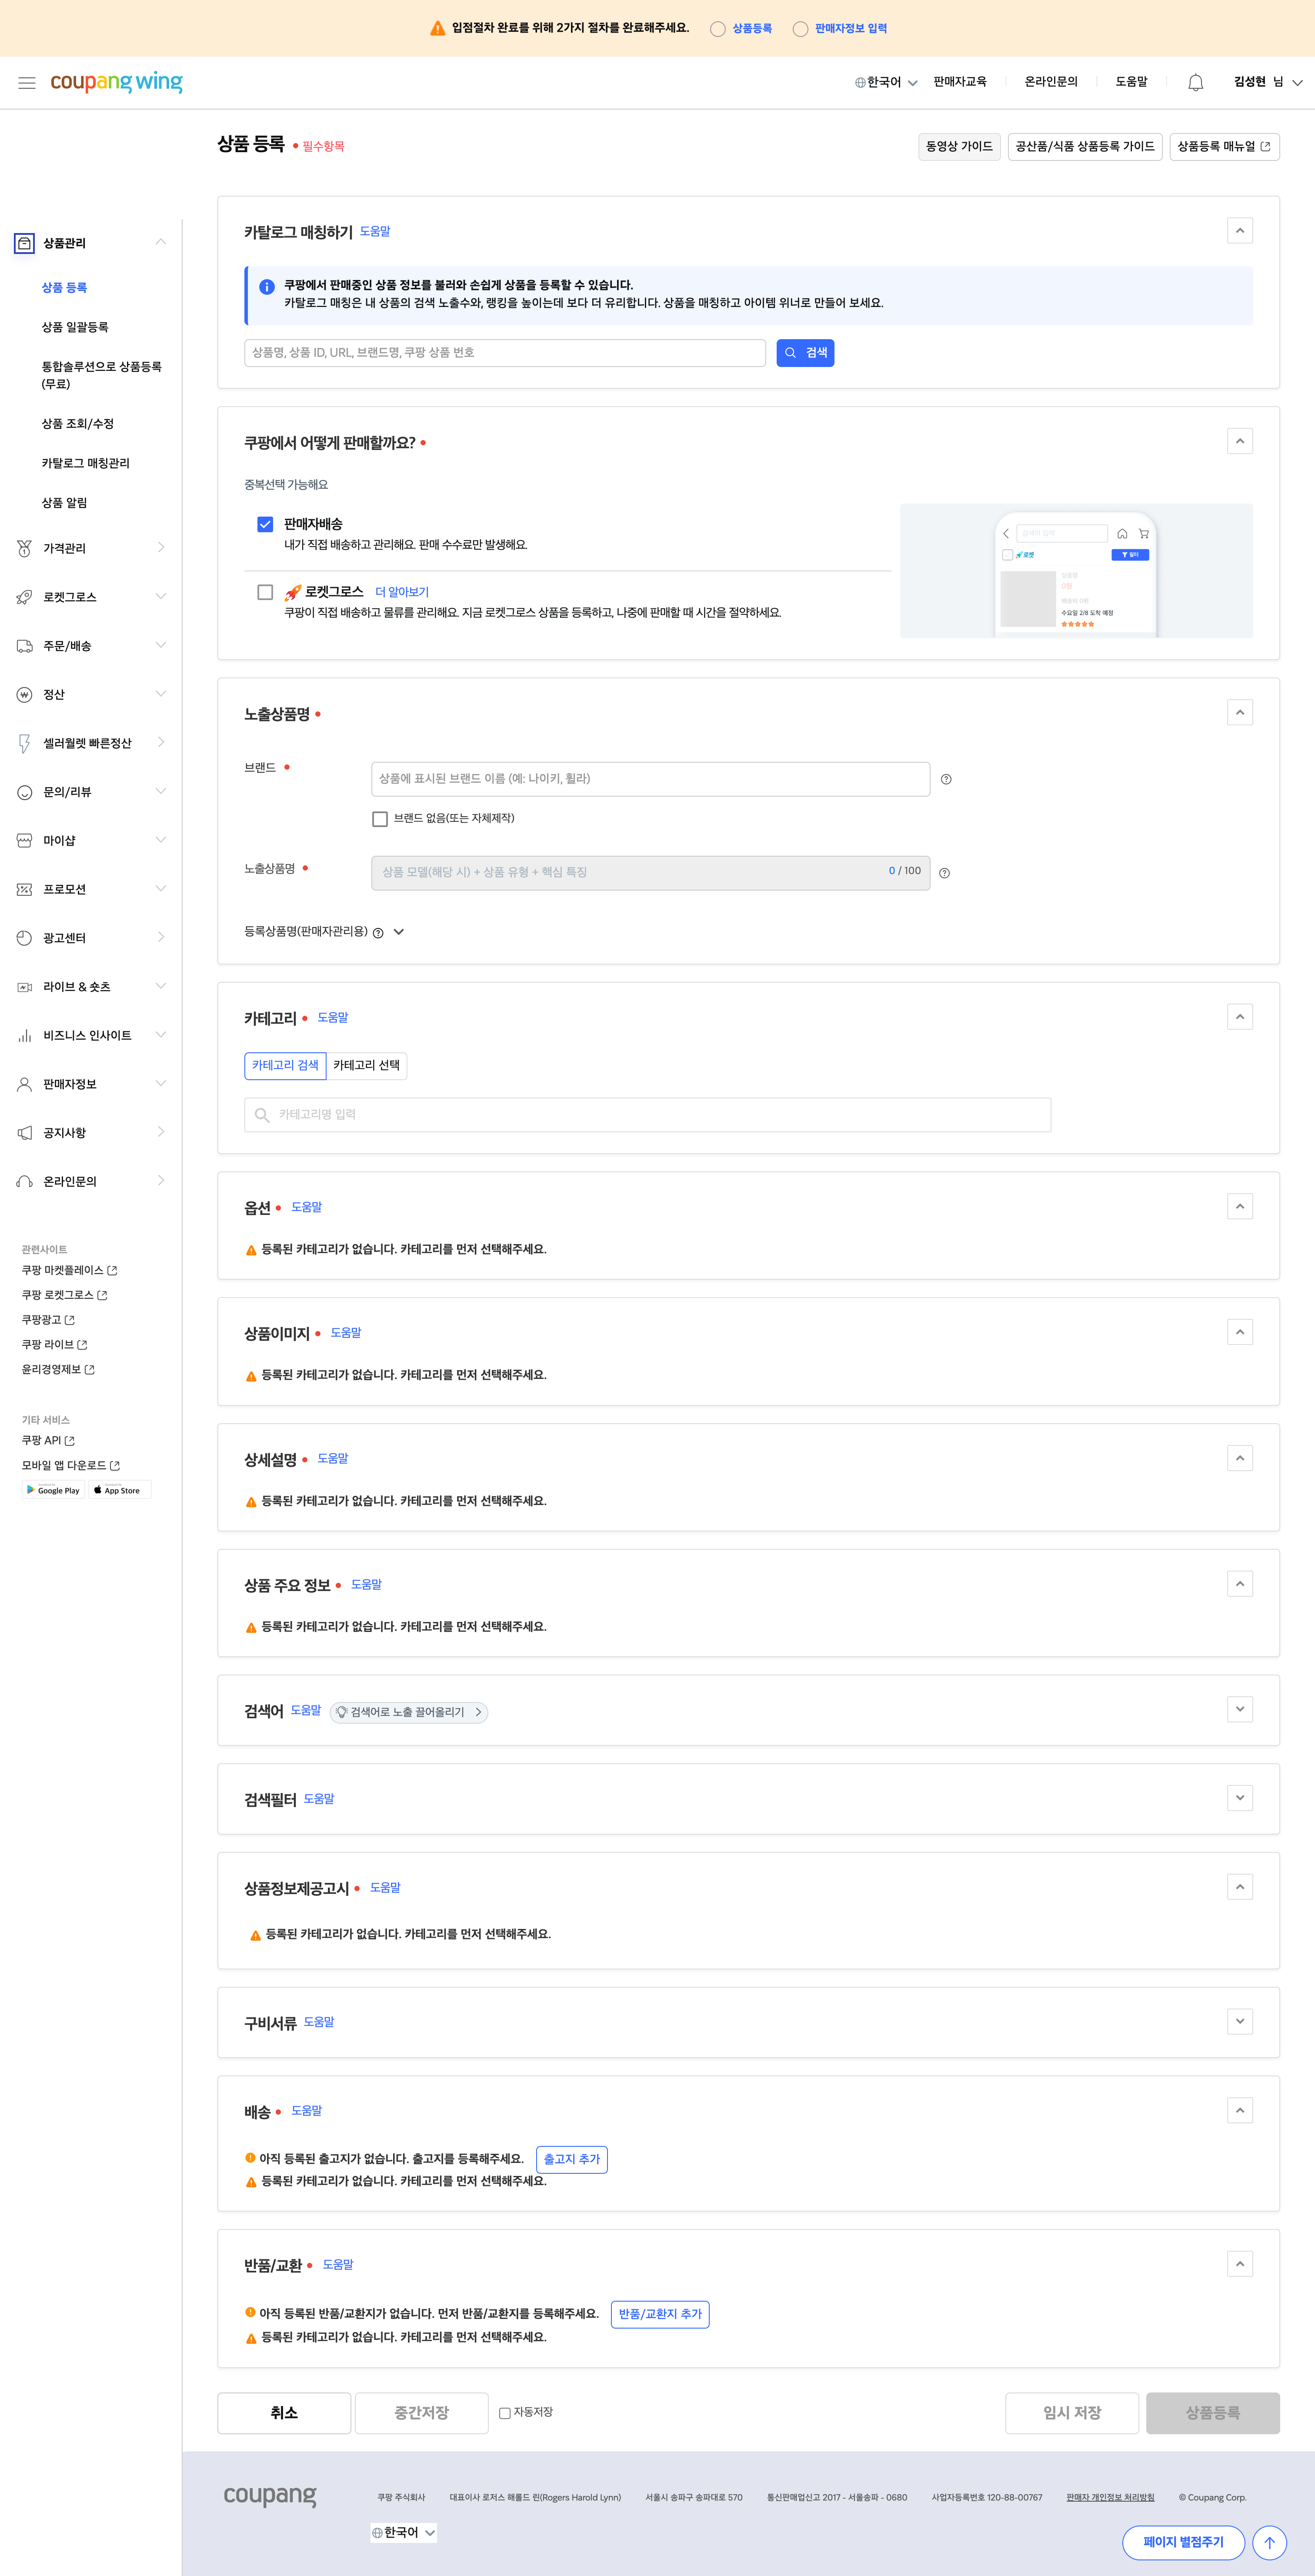Screen dimensions: 1315x2576
Task: Open the footer 한국어 language dropdown
Action: (404, 2532)
